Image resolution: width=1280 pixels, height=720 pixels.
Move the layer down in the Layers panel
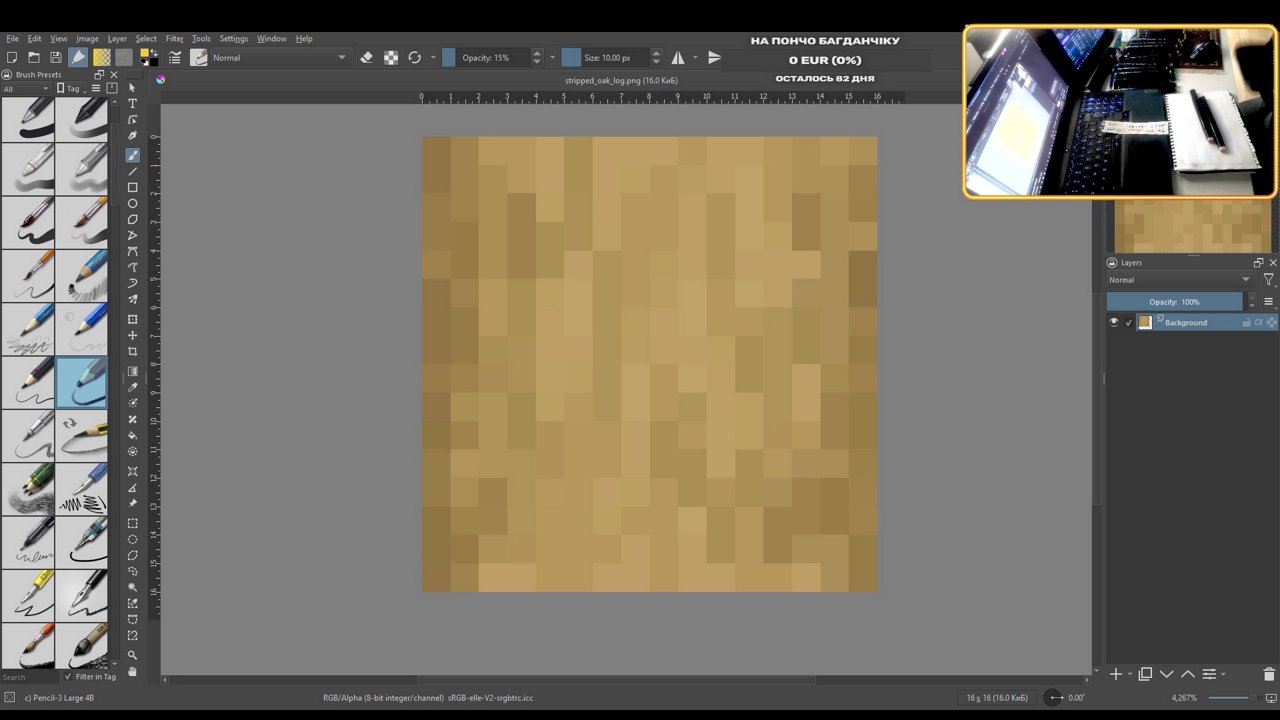point(1166,674)
